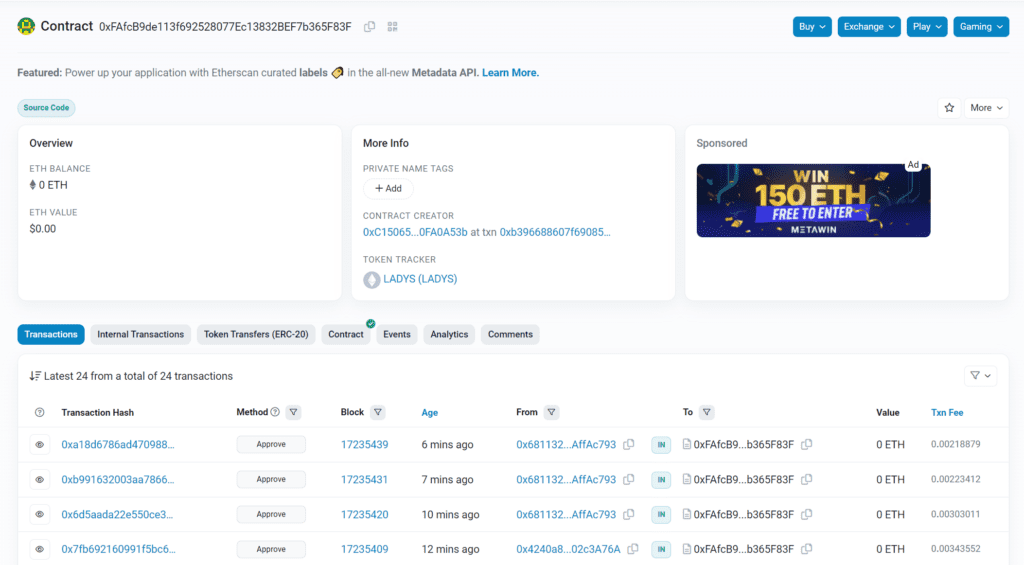Copy To address in the 0xb991632003aa7866 row
1024x565 pixels.
click(807, 479)
